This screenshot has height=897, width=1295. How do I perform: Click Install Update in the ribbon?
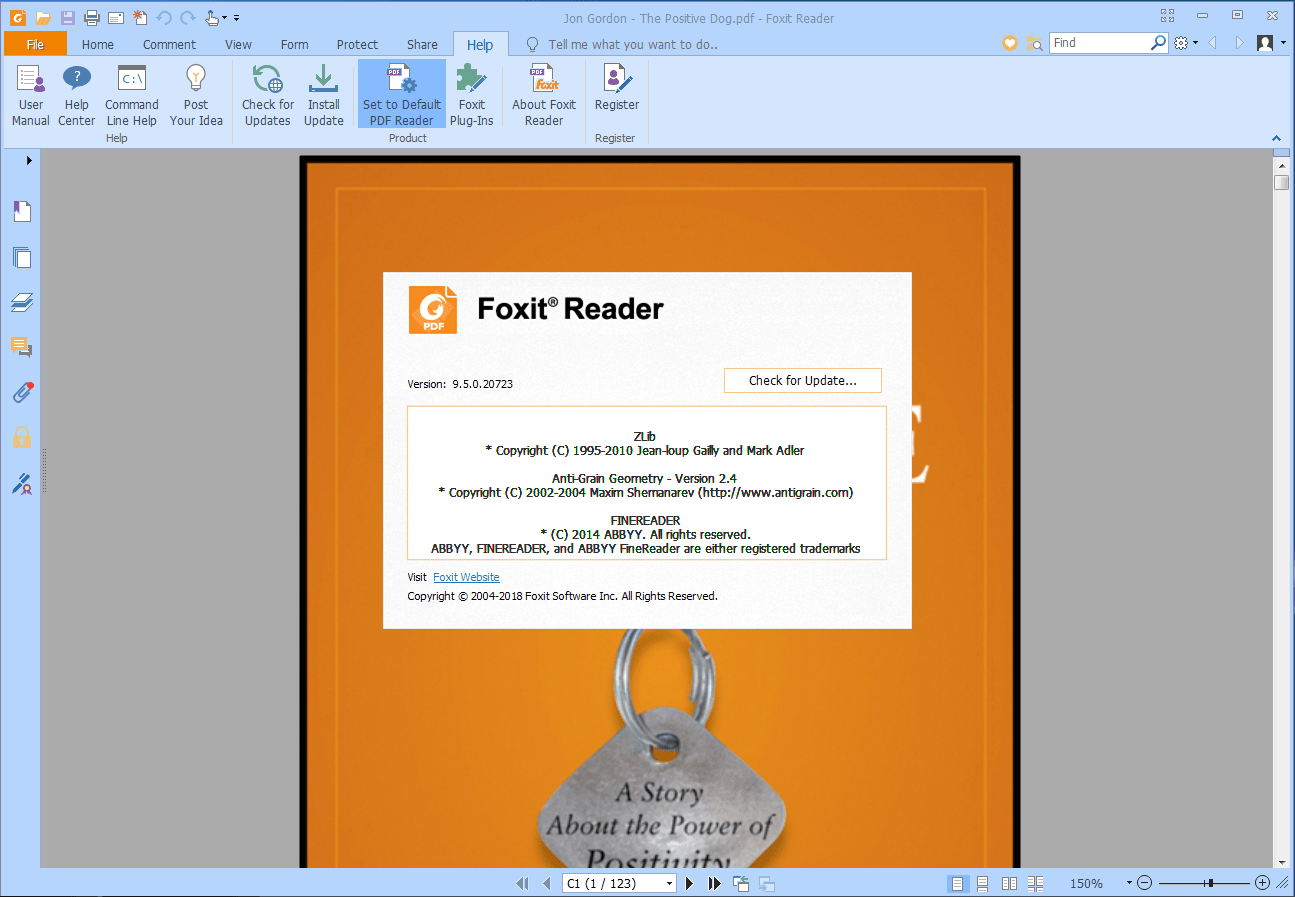[324, 96]
